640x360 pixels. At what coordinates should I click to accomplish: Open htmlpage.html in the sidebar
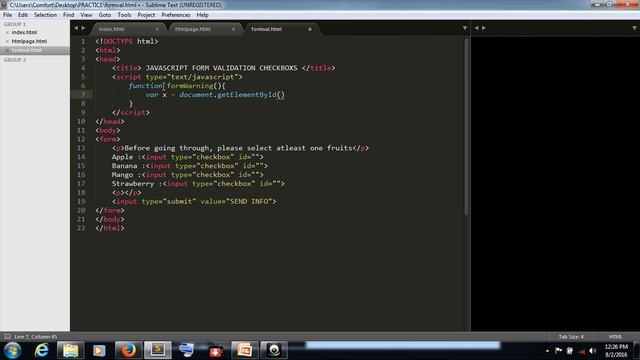click(x=29, y=41)
